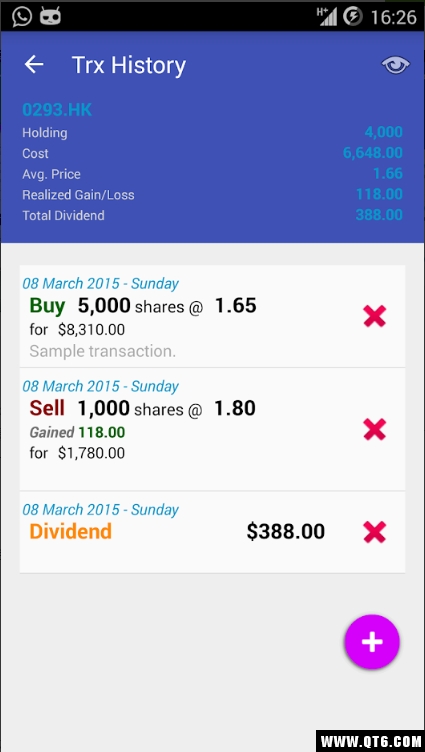
Task: Tap the Trx History title
Action: [129, 65]
